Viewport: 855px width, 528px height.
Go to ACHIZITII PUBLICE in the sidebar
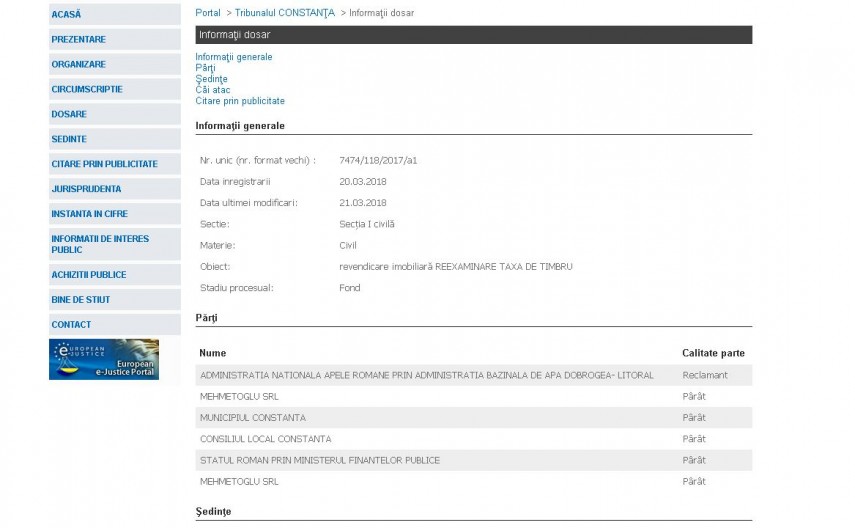88,274
